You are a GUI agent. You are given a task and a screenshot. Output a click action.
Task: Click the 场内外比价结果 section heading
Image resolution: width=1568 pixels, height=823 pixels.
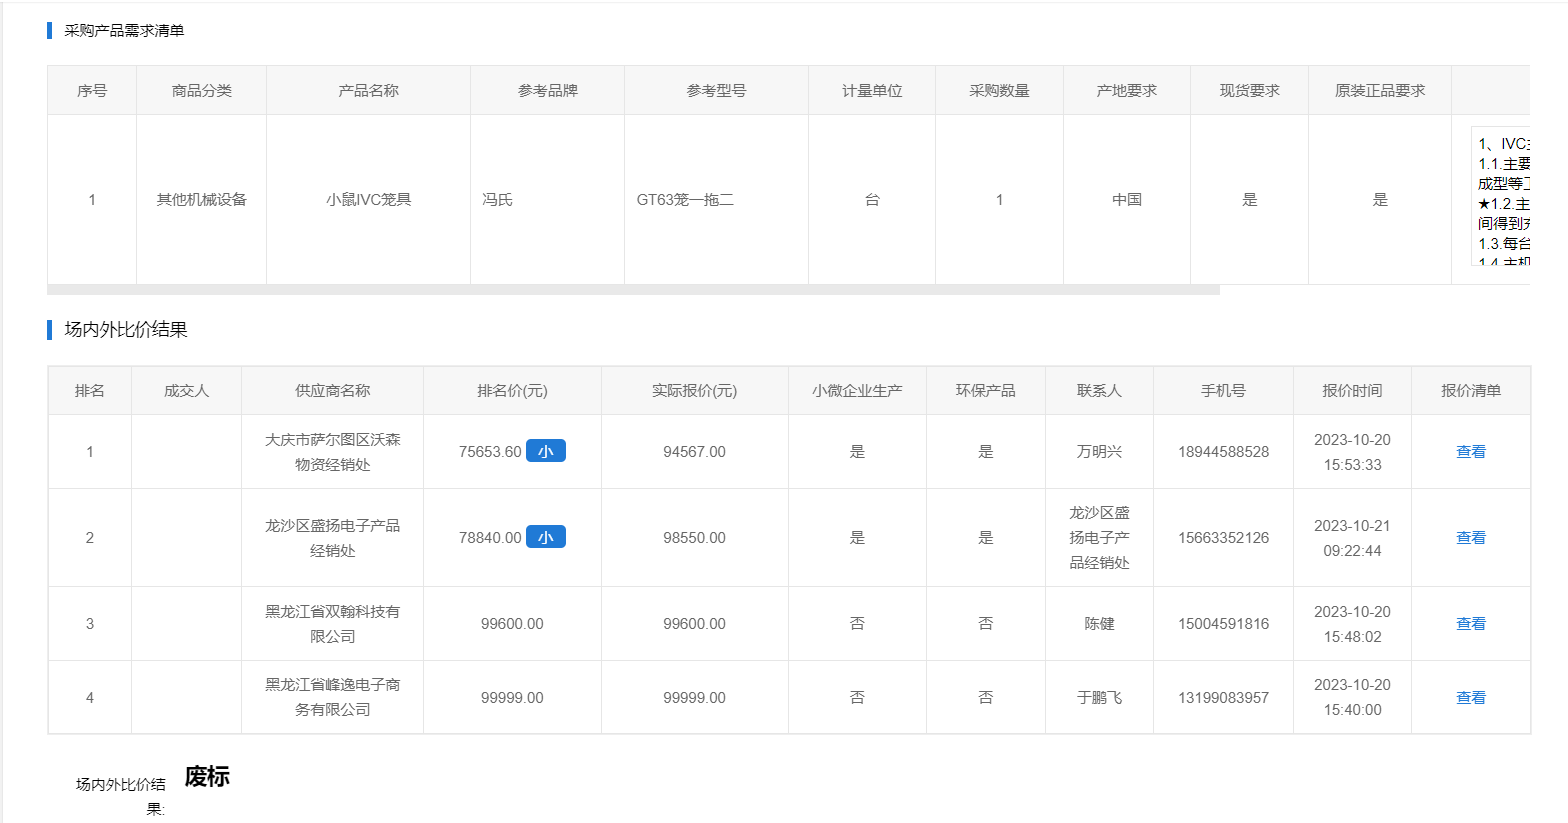[x=126, y=330]
